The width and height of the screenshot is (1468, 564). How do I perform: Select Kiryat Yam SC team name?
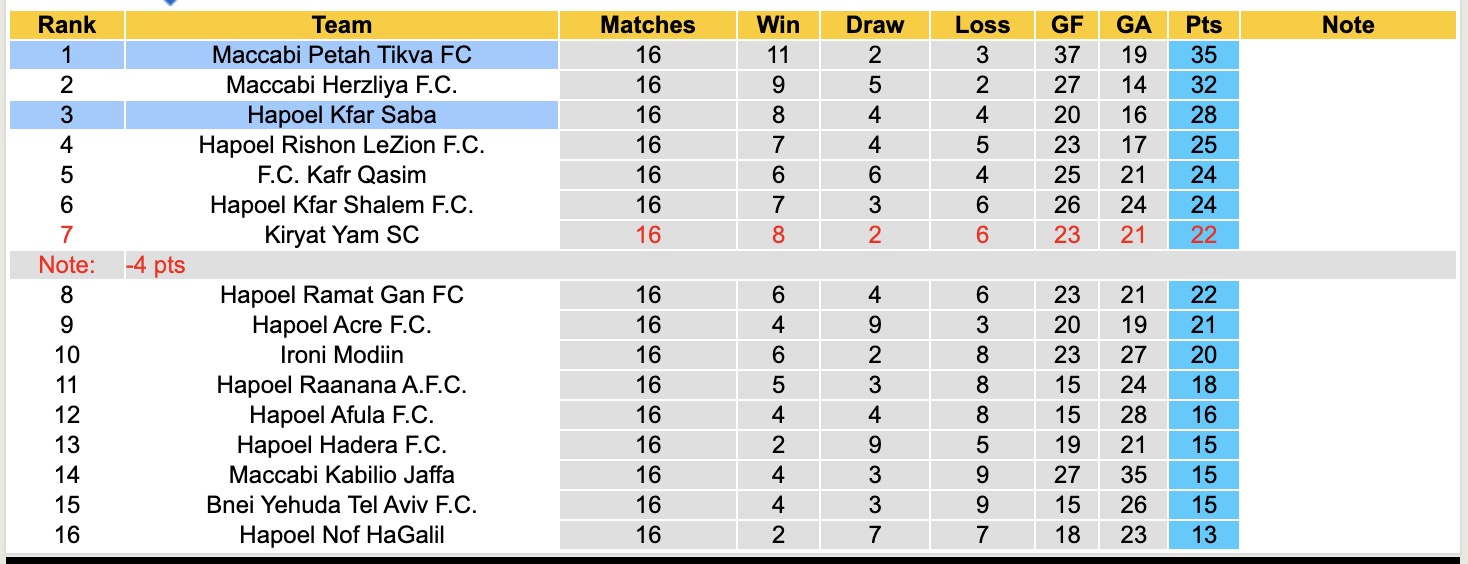coord(341,235)
